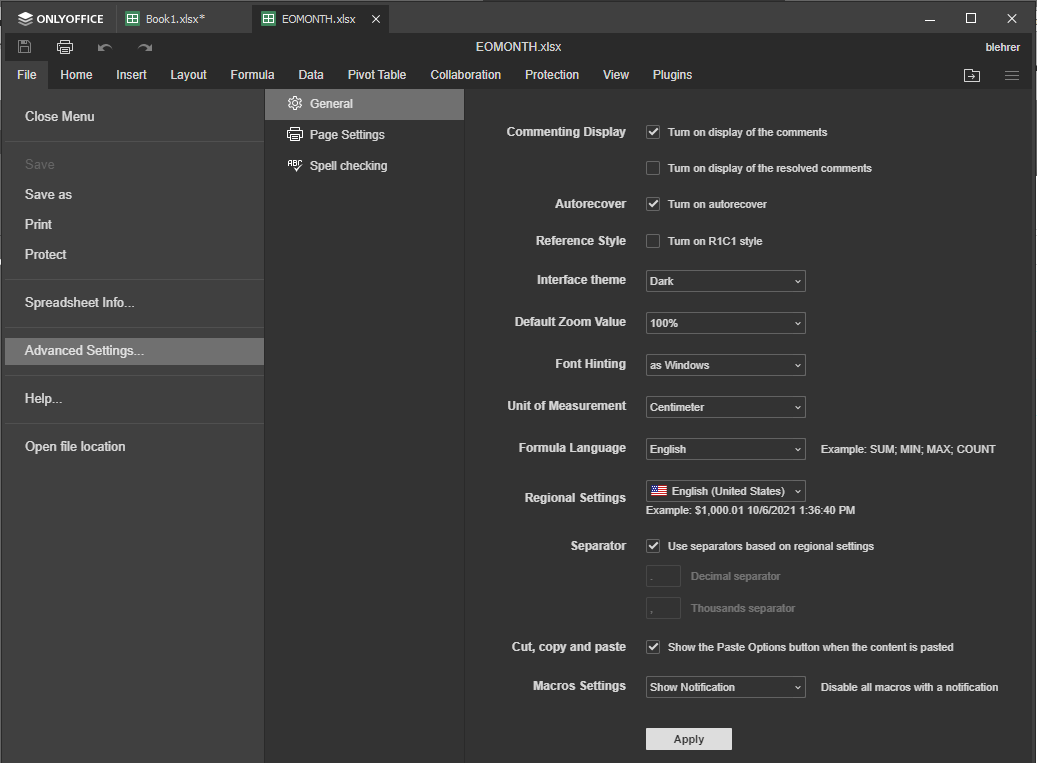Click the United States flag icon
This screenshot has width=1037, height=763.
coord(659,491)
